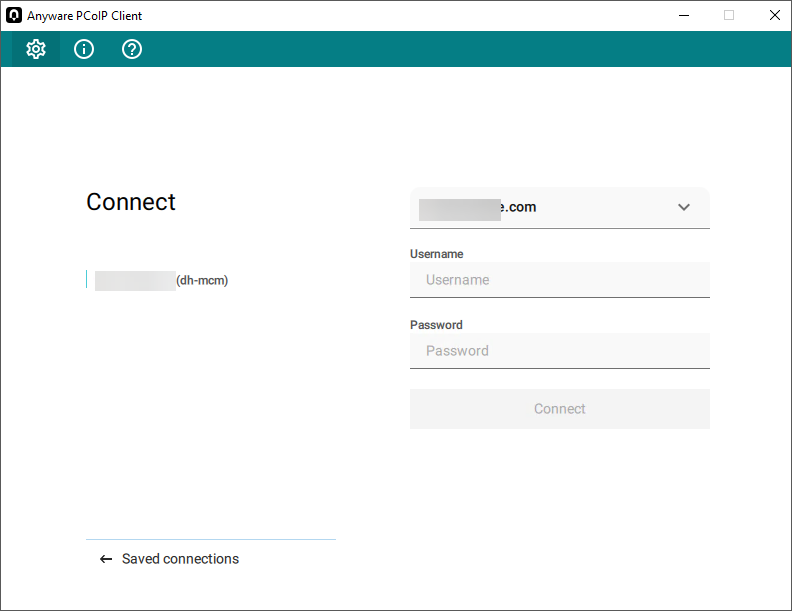
Task: Click the Username input field
Action: coord(560,280)
